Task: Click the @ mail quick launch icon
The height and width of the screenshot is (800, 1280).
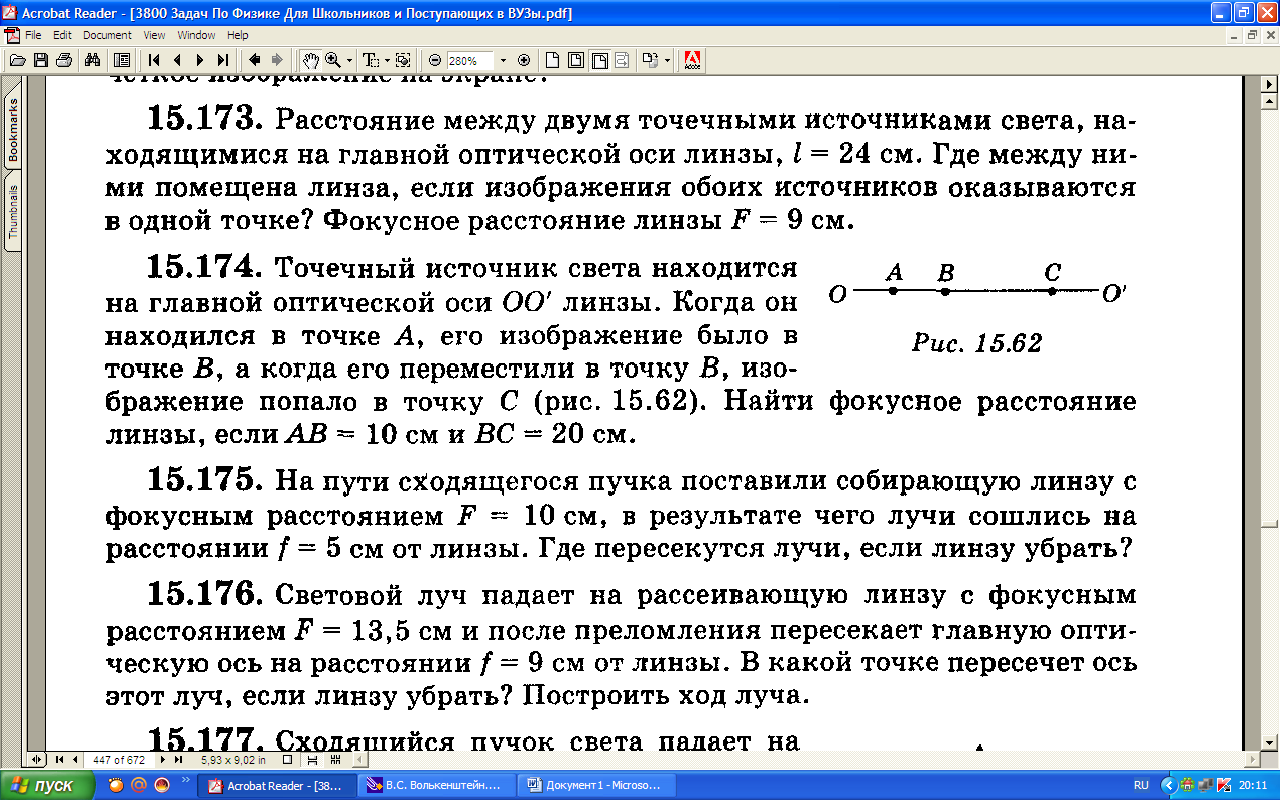Action: [x=139, y=785]
